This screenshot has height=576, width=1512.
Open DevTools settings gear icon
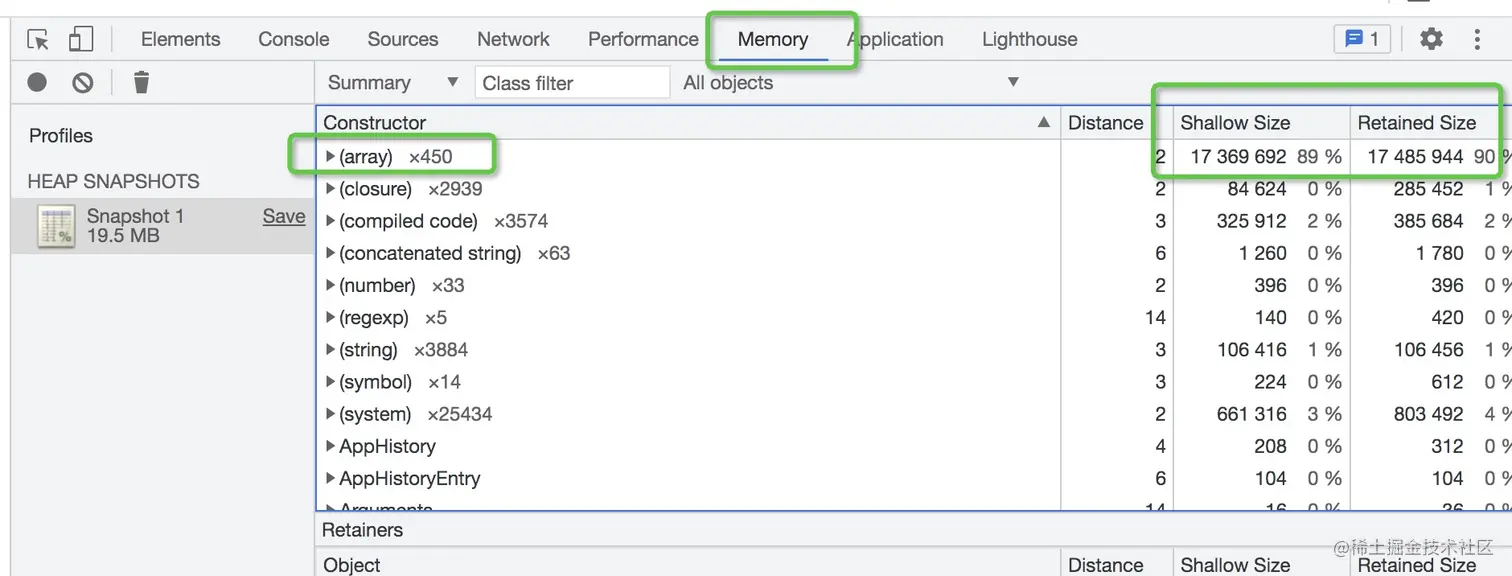tap(1431, 39)
